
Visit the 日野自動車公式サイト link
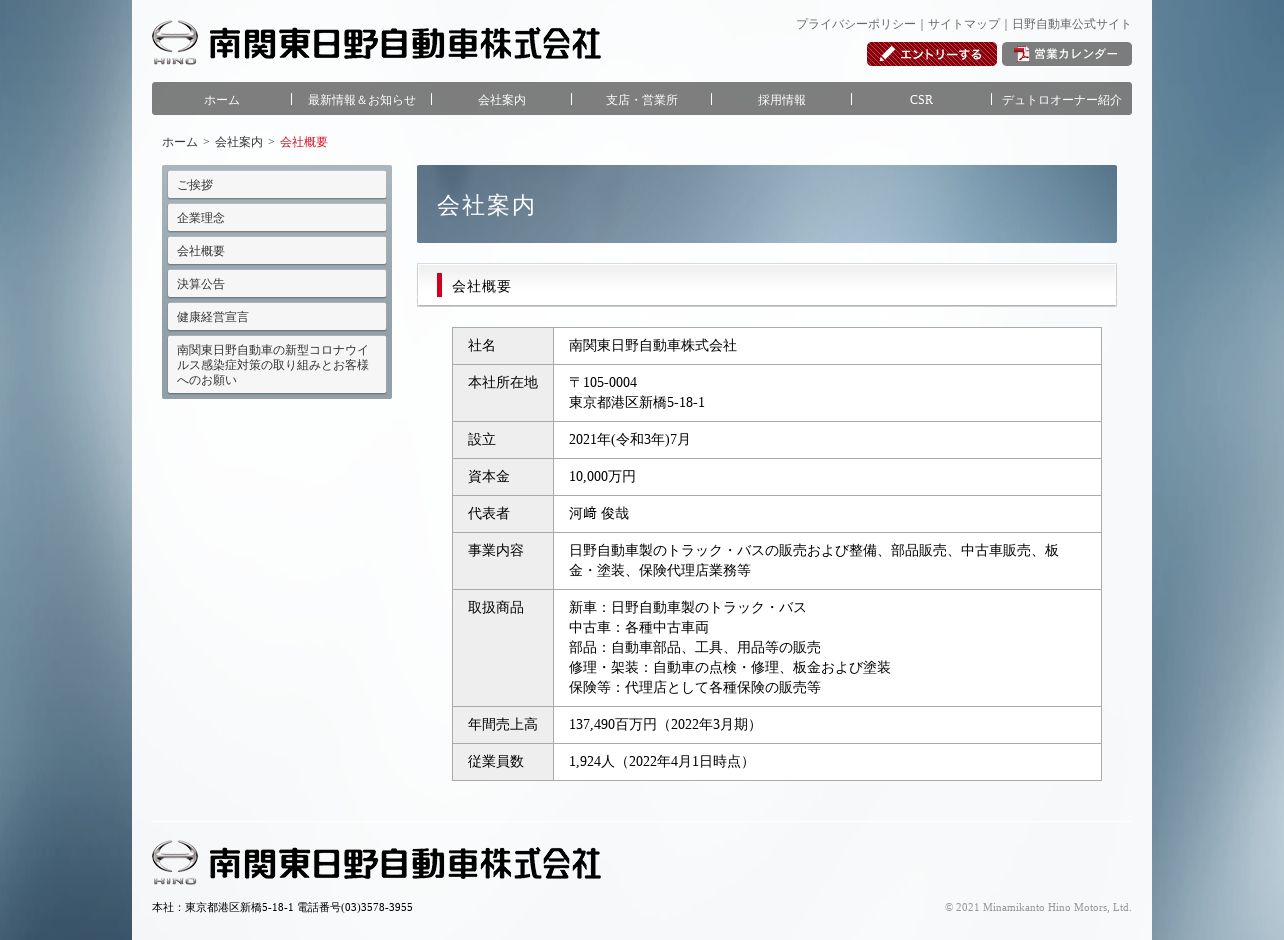(1072, 24)
